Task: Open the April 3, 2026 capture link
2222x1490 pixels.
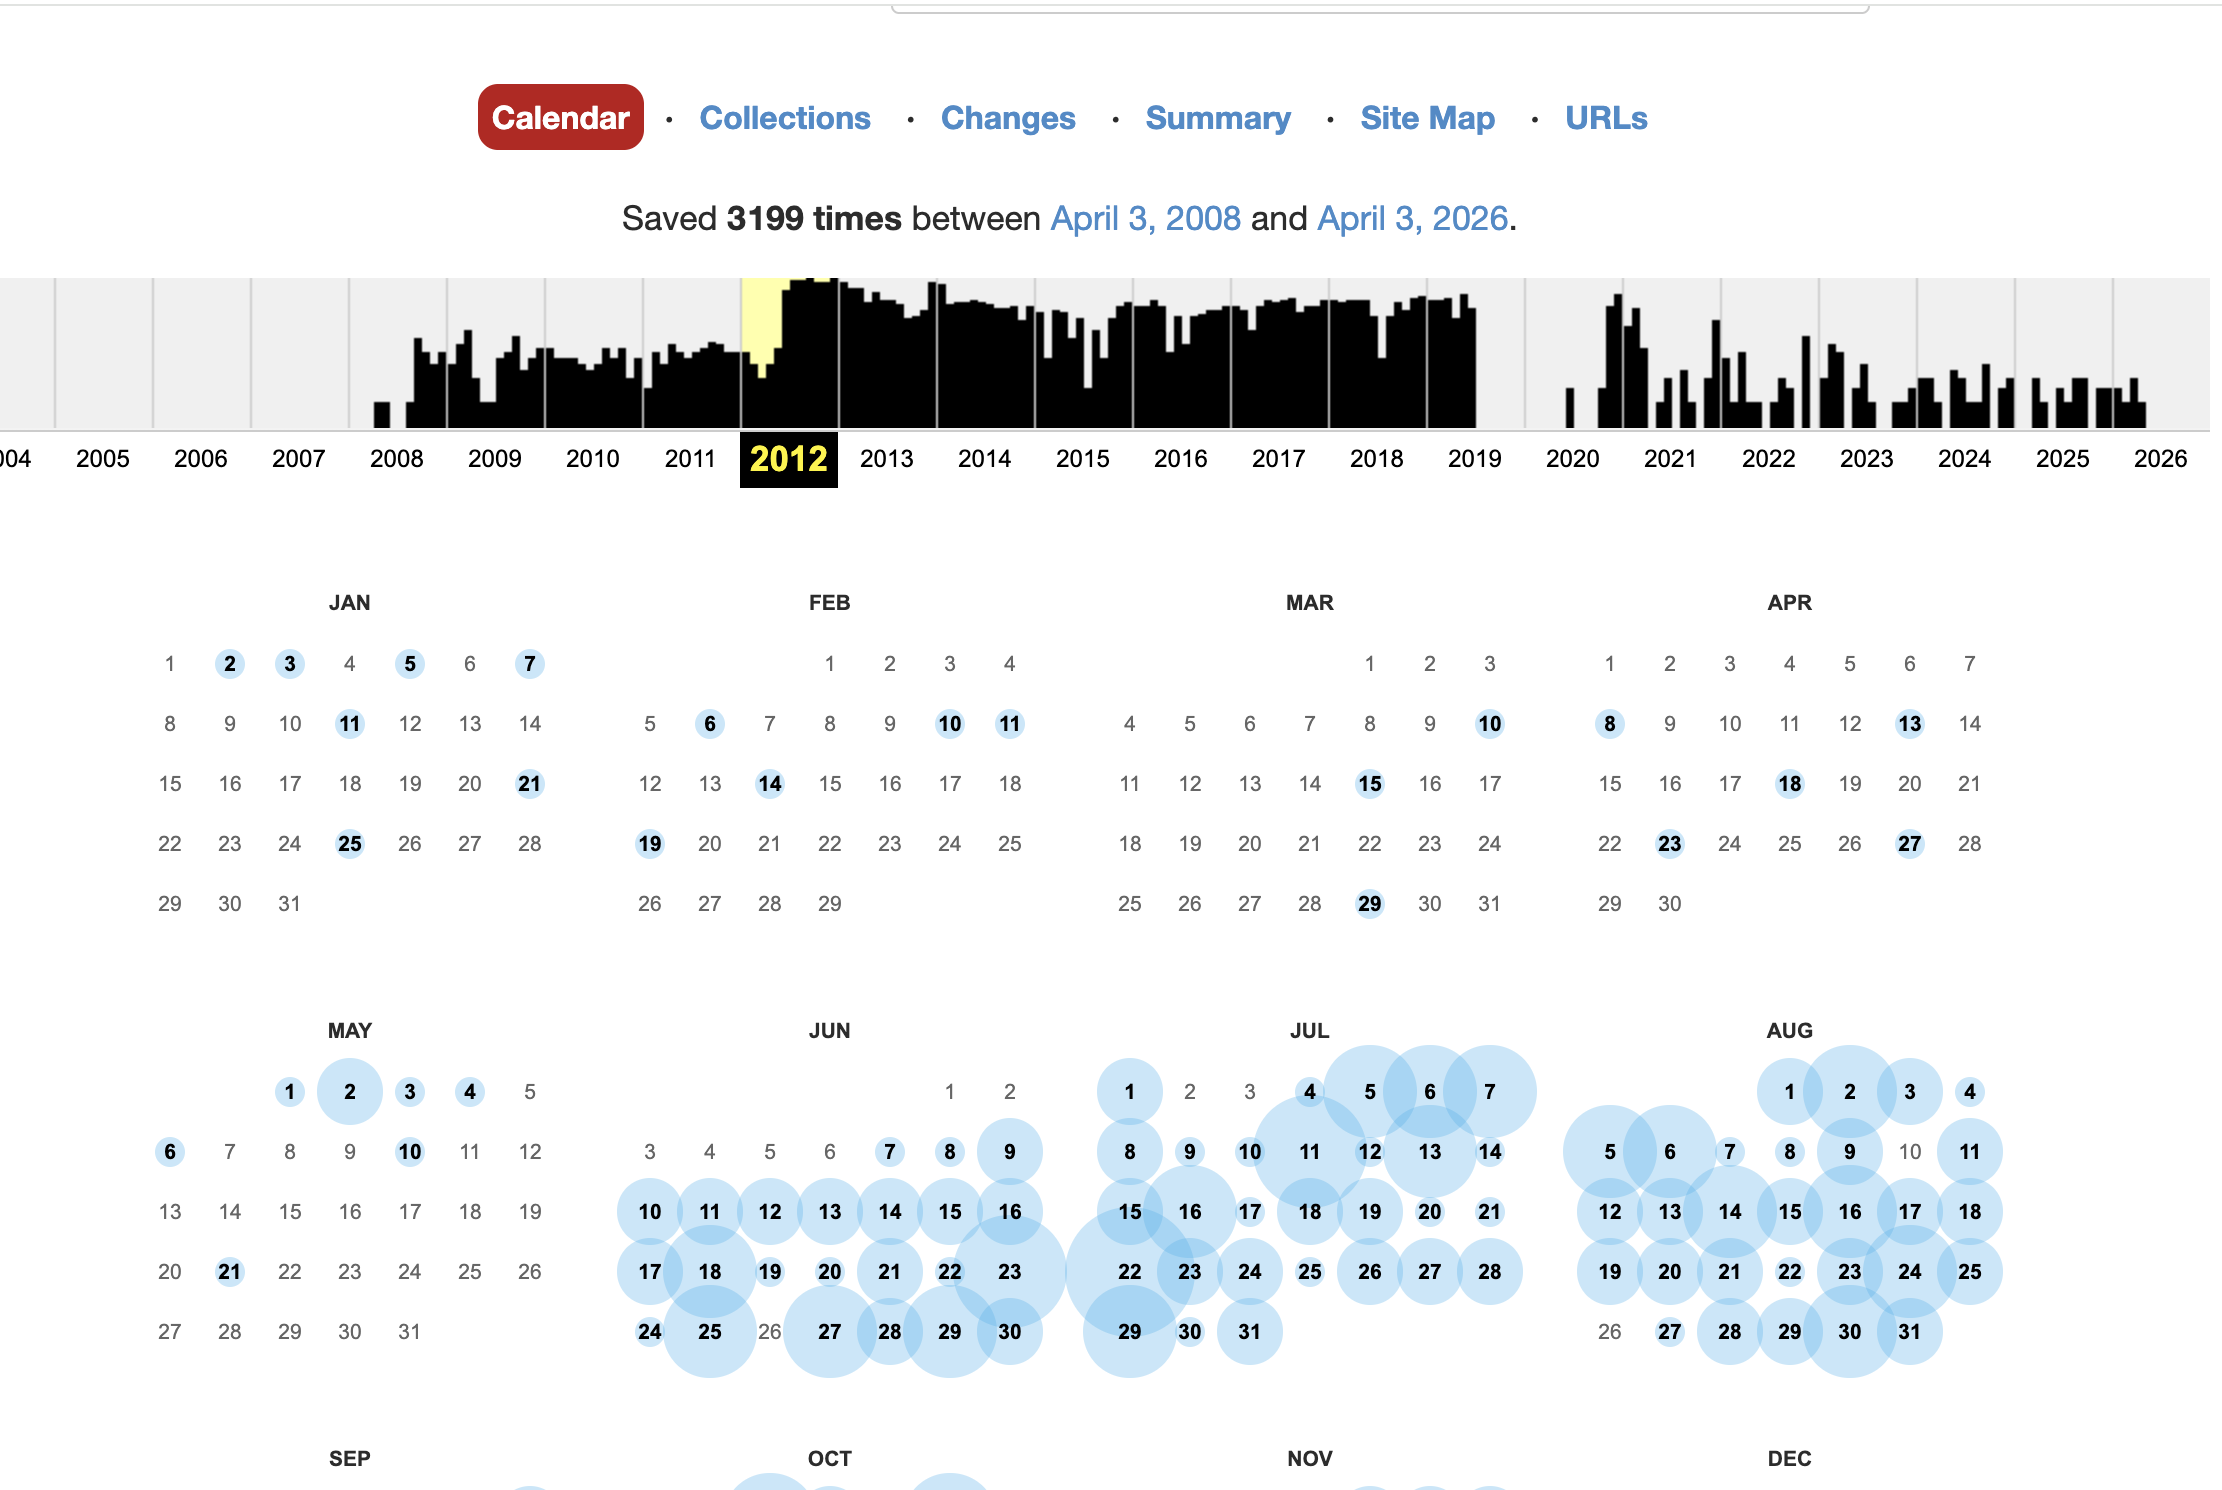Action: (x=1412, y=218)
